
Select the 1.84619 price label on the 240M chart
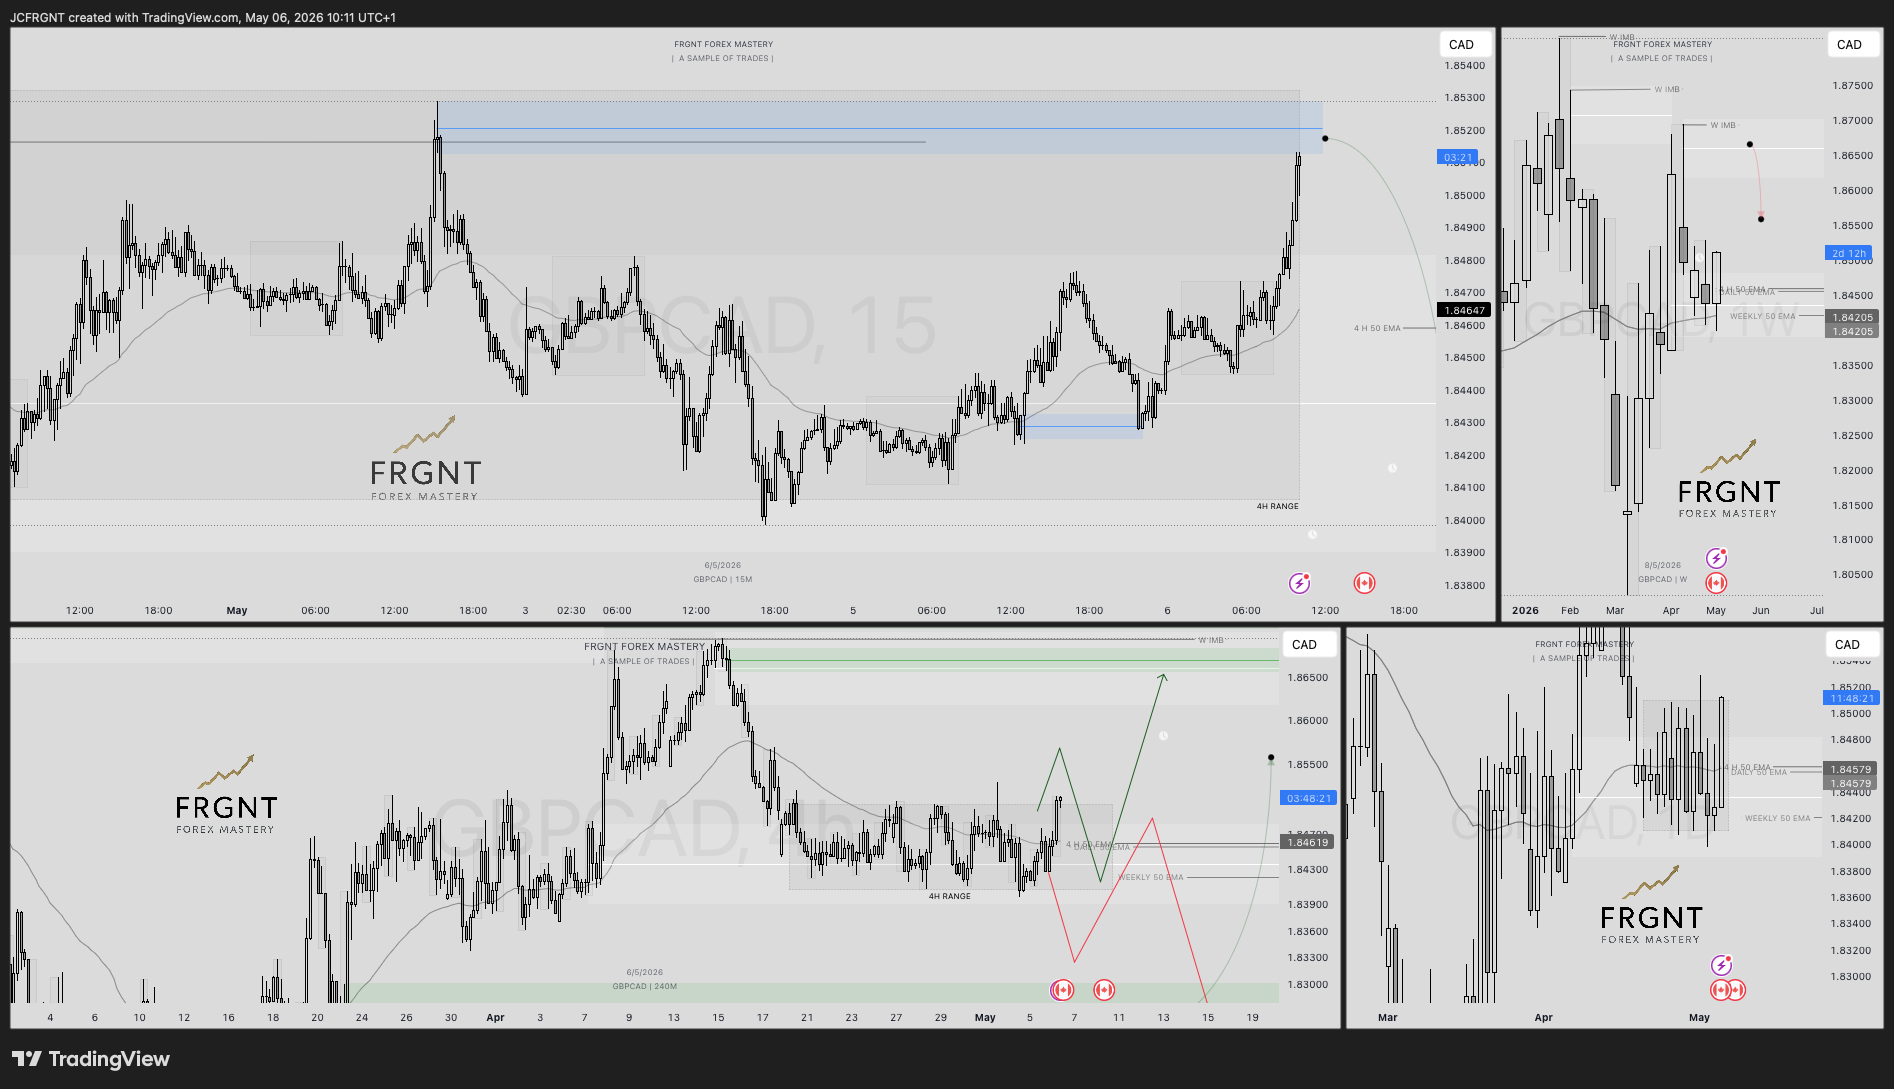(1307, 842)
